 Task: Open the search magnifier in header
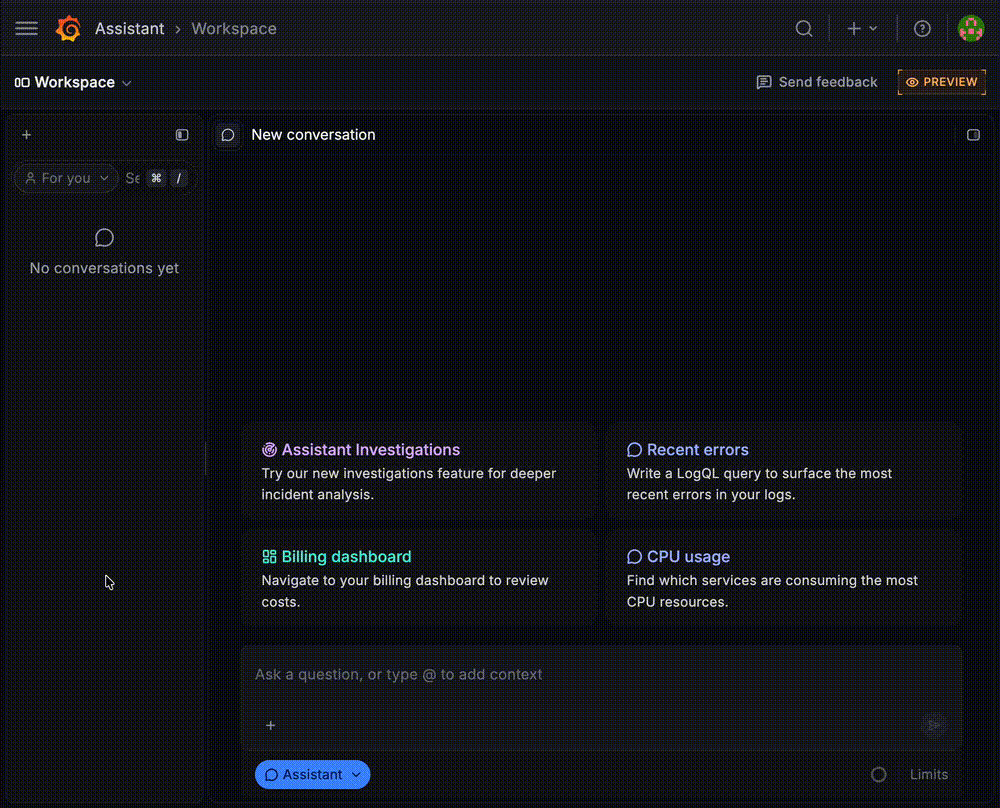click(804, 29)
